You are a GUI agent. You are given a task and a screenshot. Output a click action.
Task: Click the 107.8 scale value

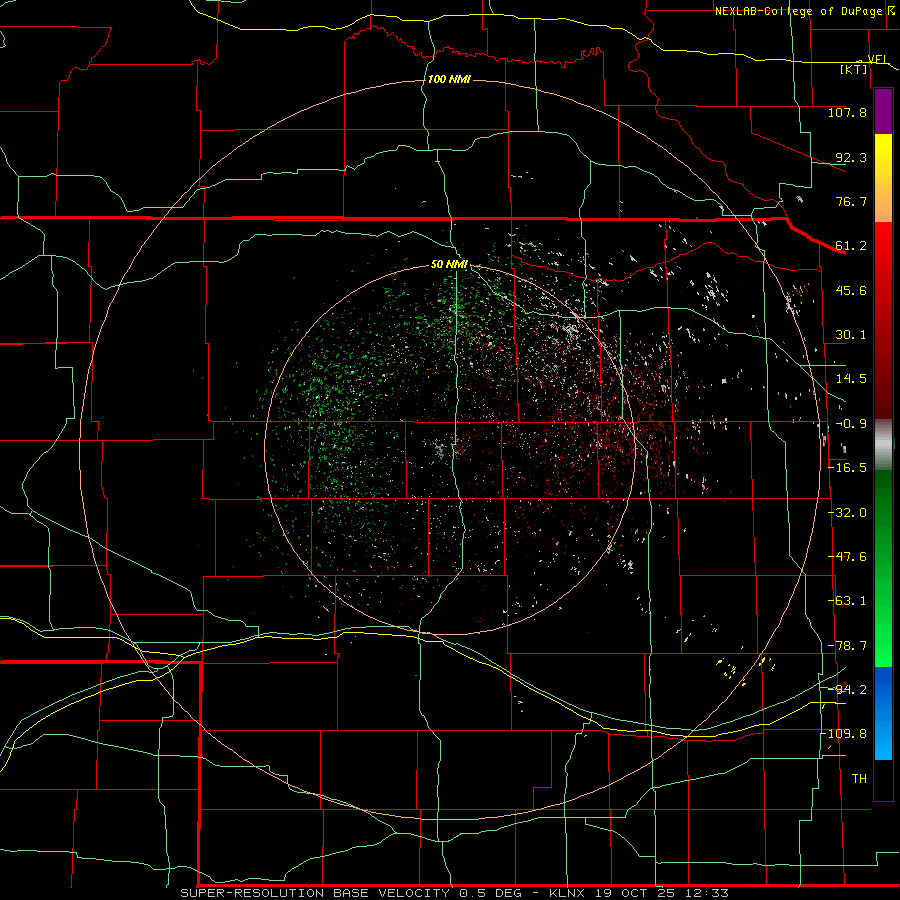point(847,112)
